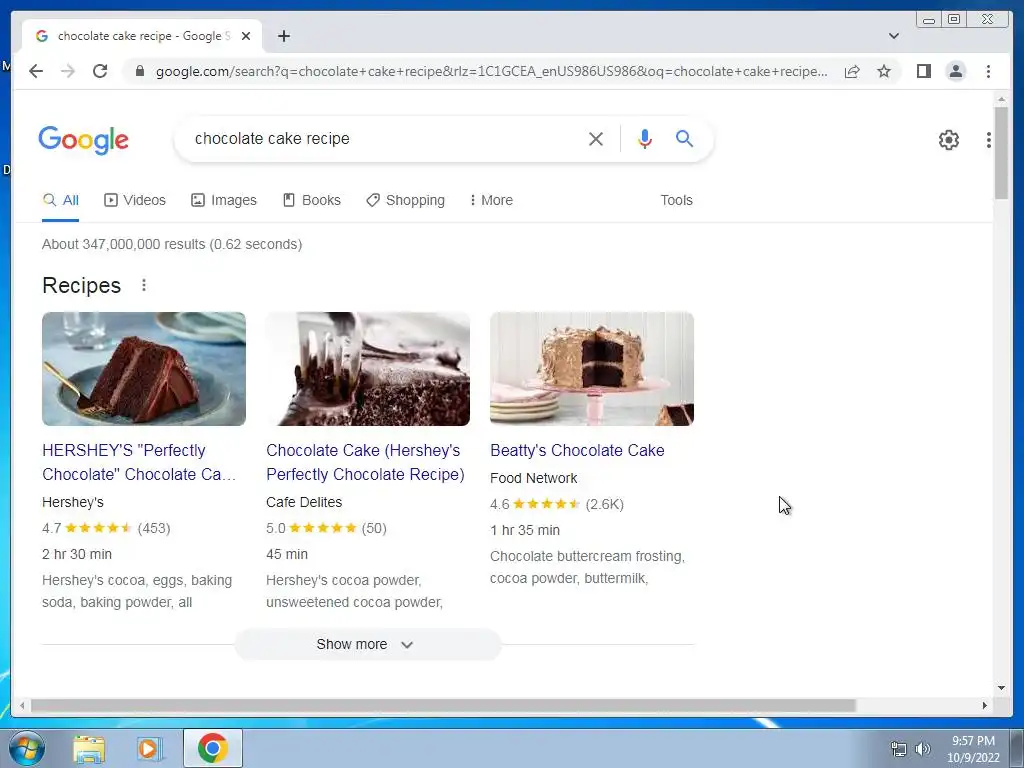Viewport: 1024px width, 768px height.
Task: Start voice search with microphone
Action: point(645,138)
